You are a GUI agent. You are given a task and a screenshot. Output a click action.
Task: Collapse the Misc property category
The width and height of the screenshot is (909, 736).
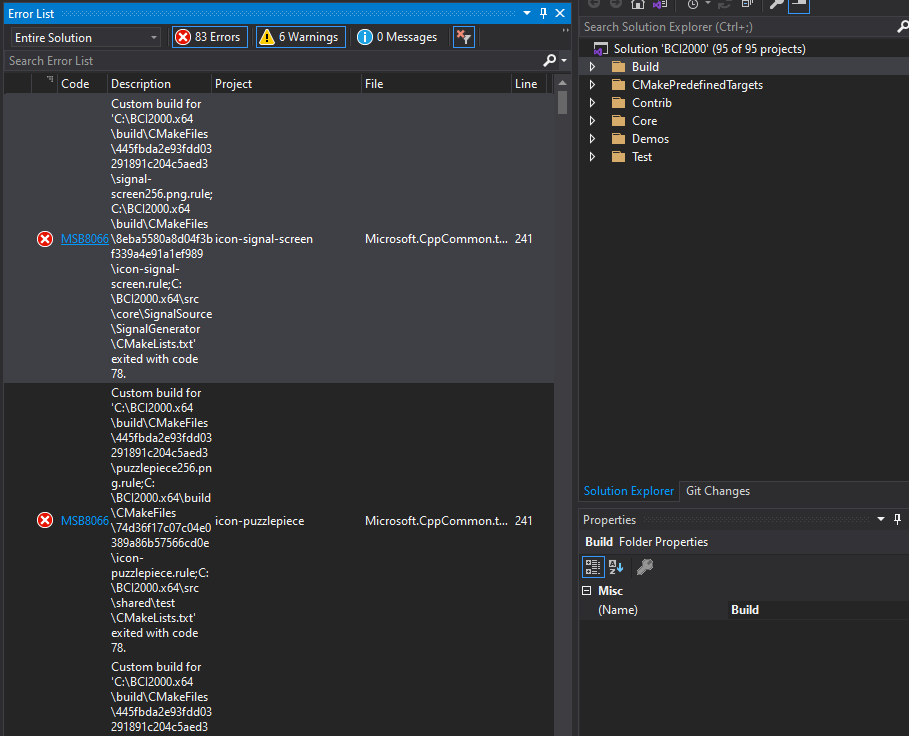587,591
